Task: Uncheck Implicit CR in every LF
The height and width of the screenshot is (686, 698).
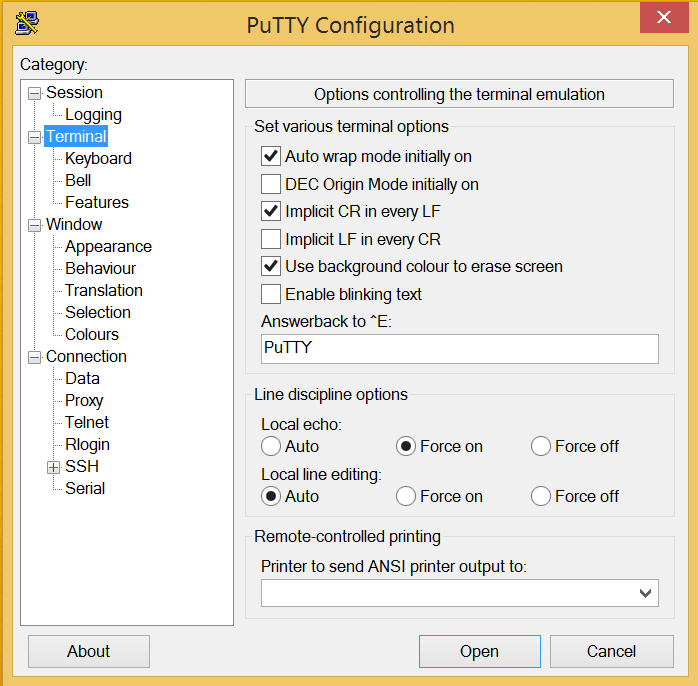Action: (x=271, y=211)
